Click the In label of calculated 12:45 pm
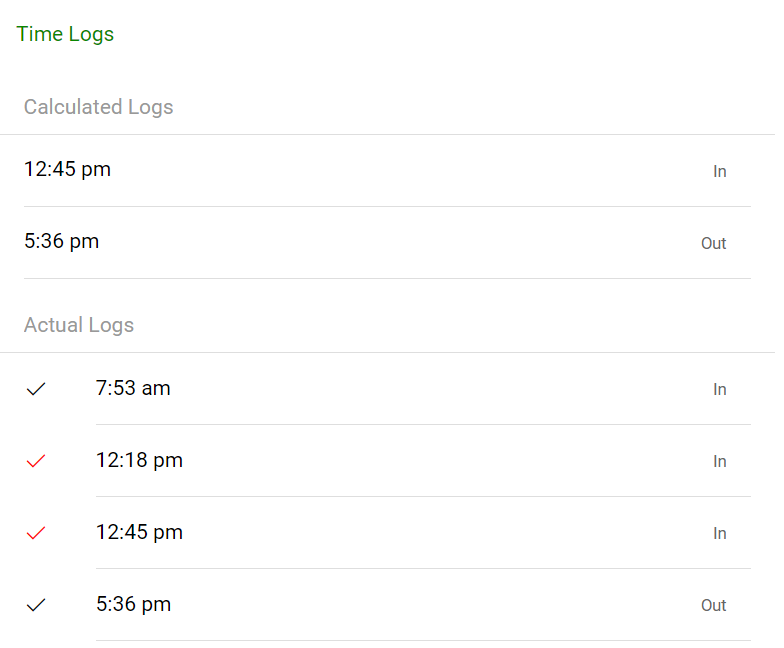 point(719,171)
